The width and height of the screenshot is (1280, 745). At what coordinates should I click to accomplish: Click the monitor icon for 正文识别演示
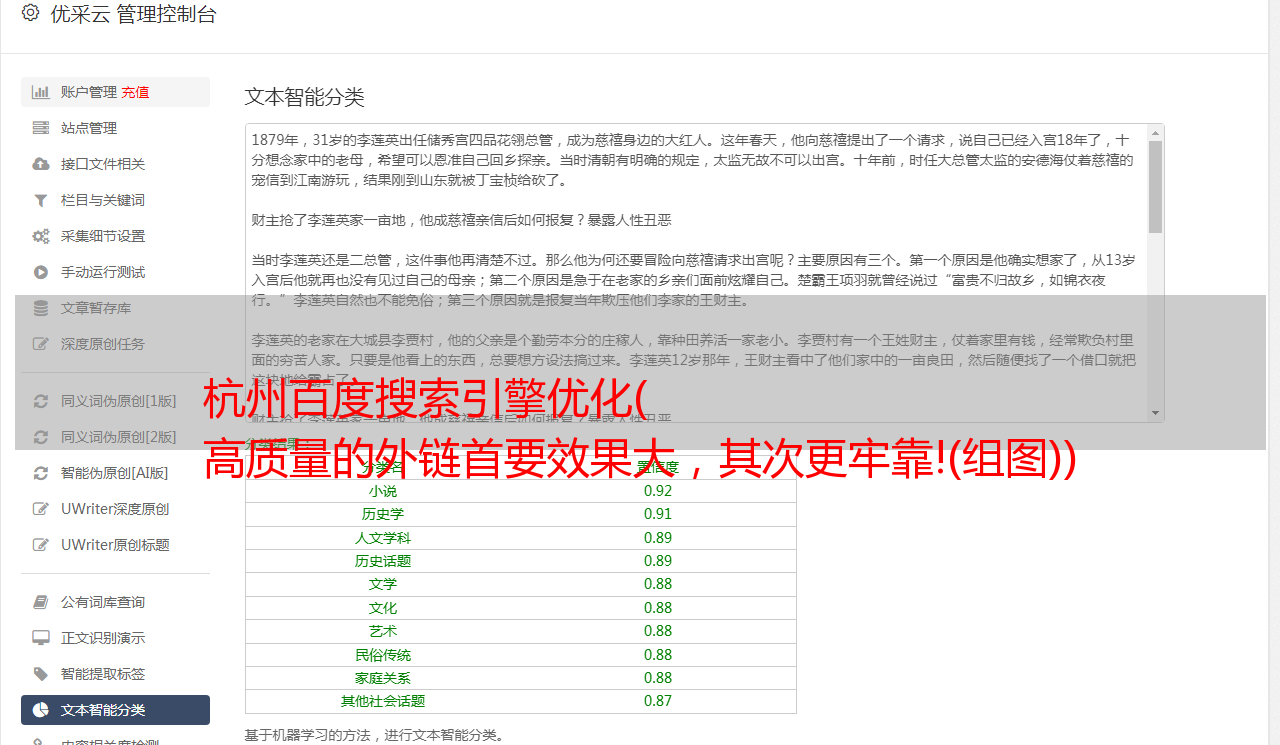(x=41, y=638)
